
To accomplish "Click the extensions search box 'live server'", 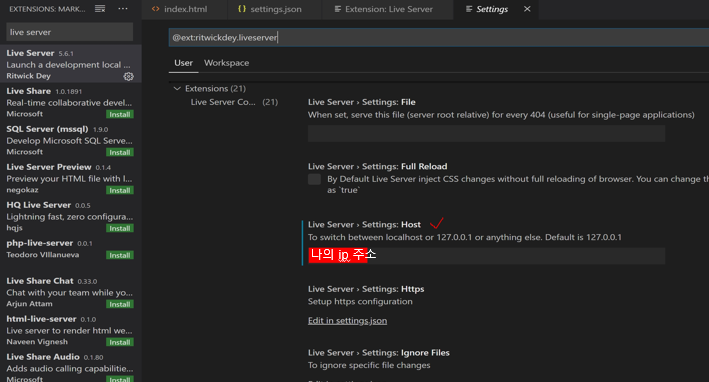I will click(69, 32).
